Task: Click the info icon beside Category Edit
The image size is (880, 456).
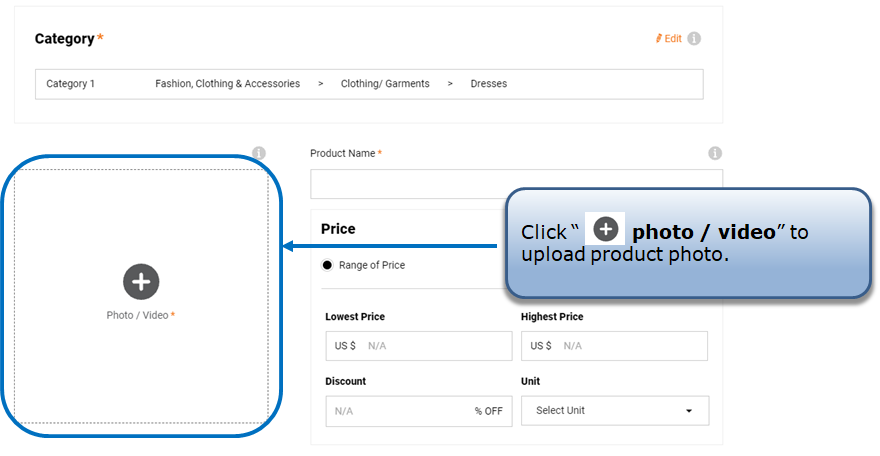Action: click(x=694, y=39)
